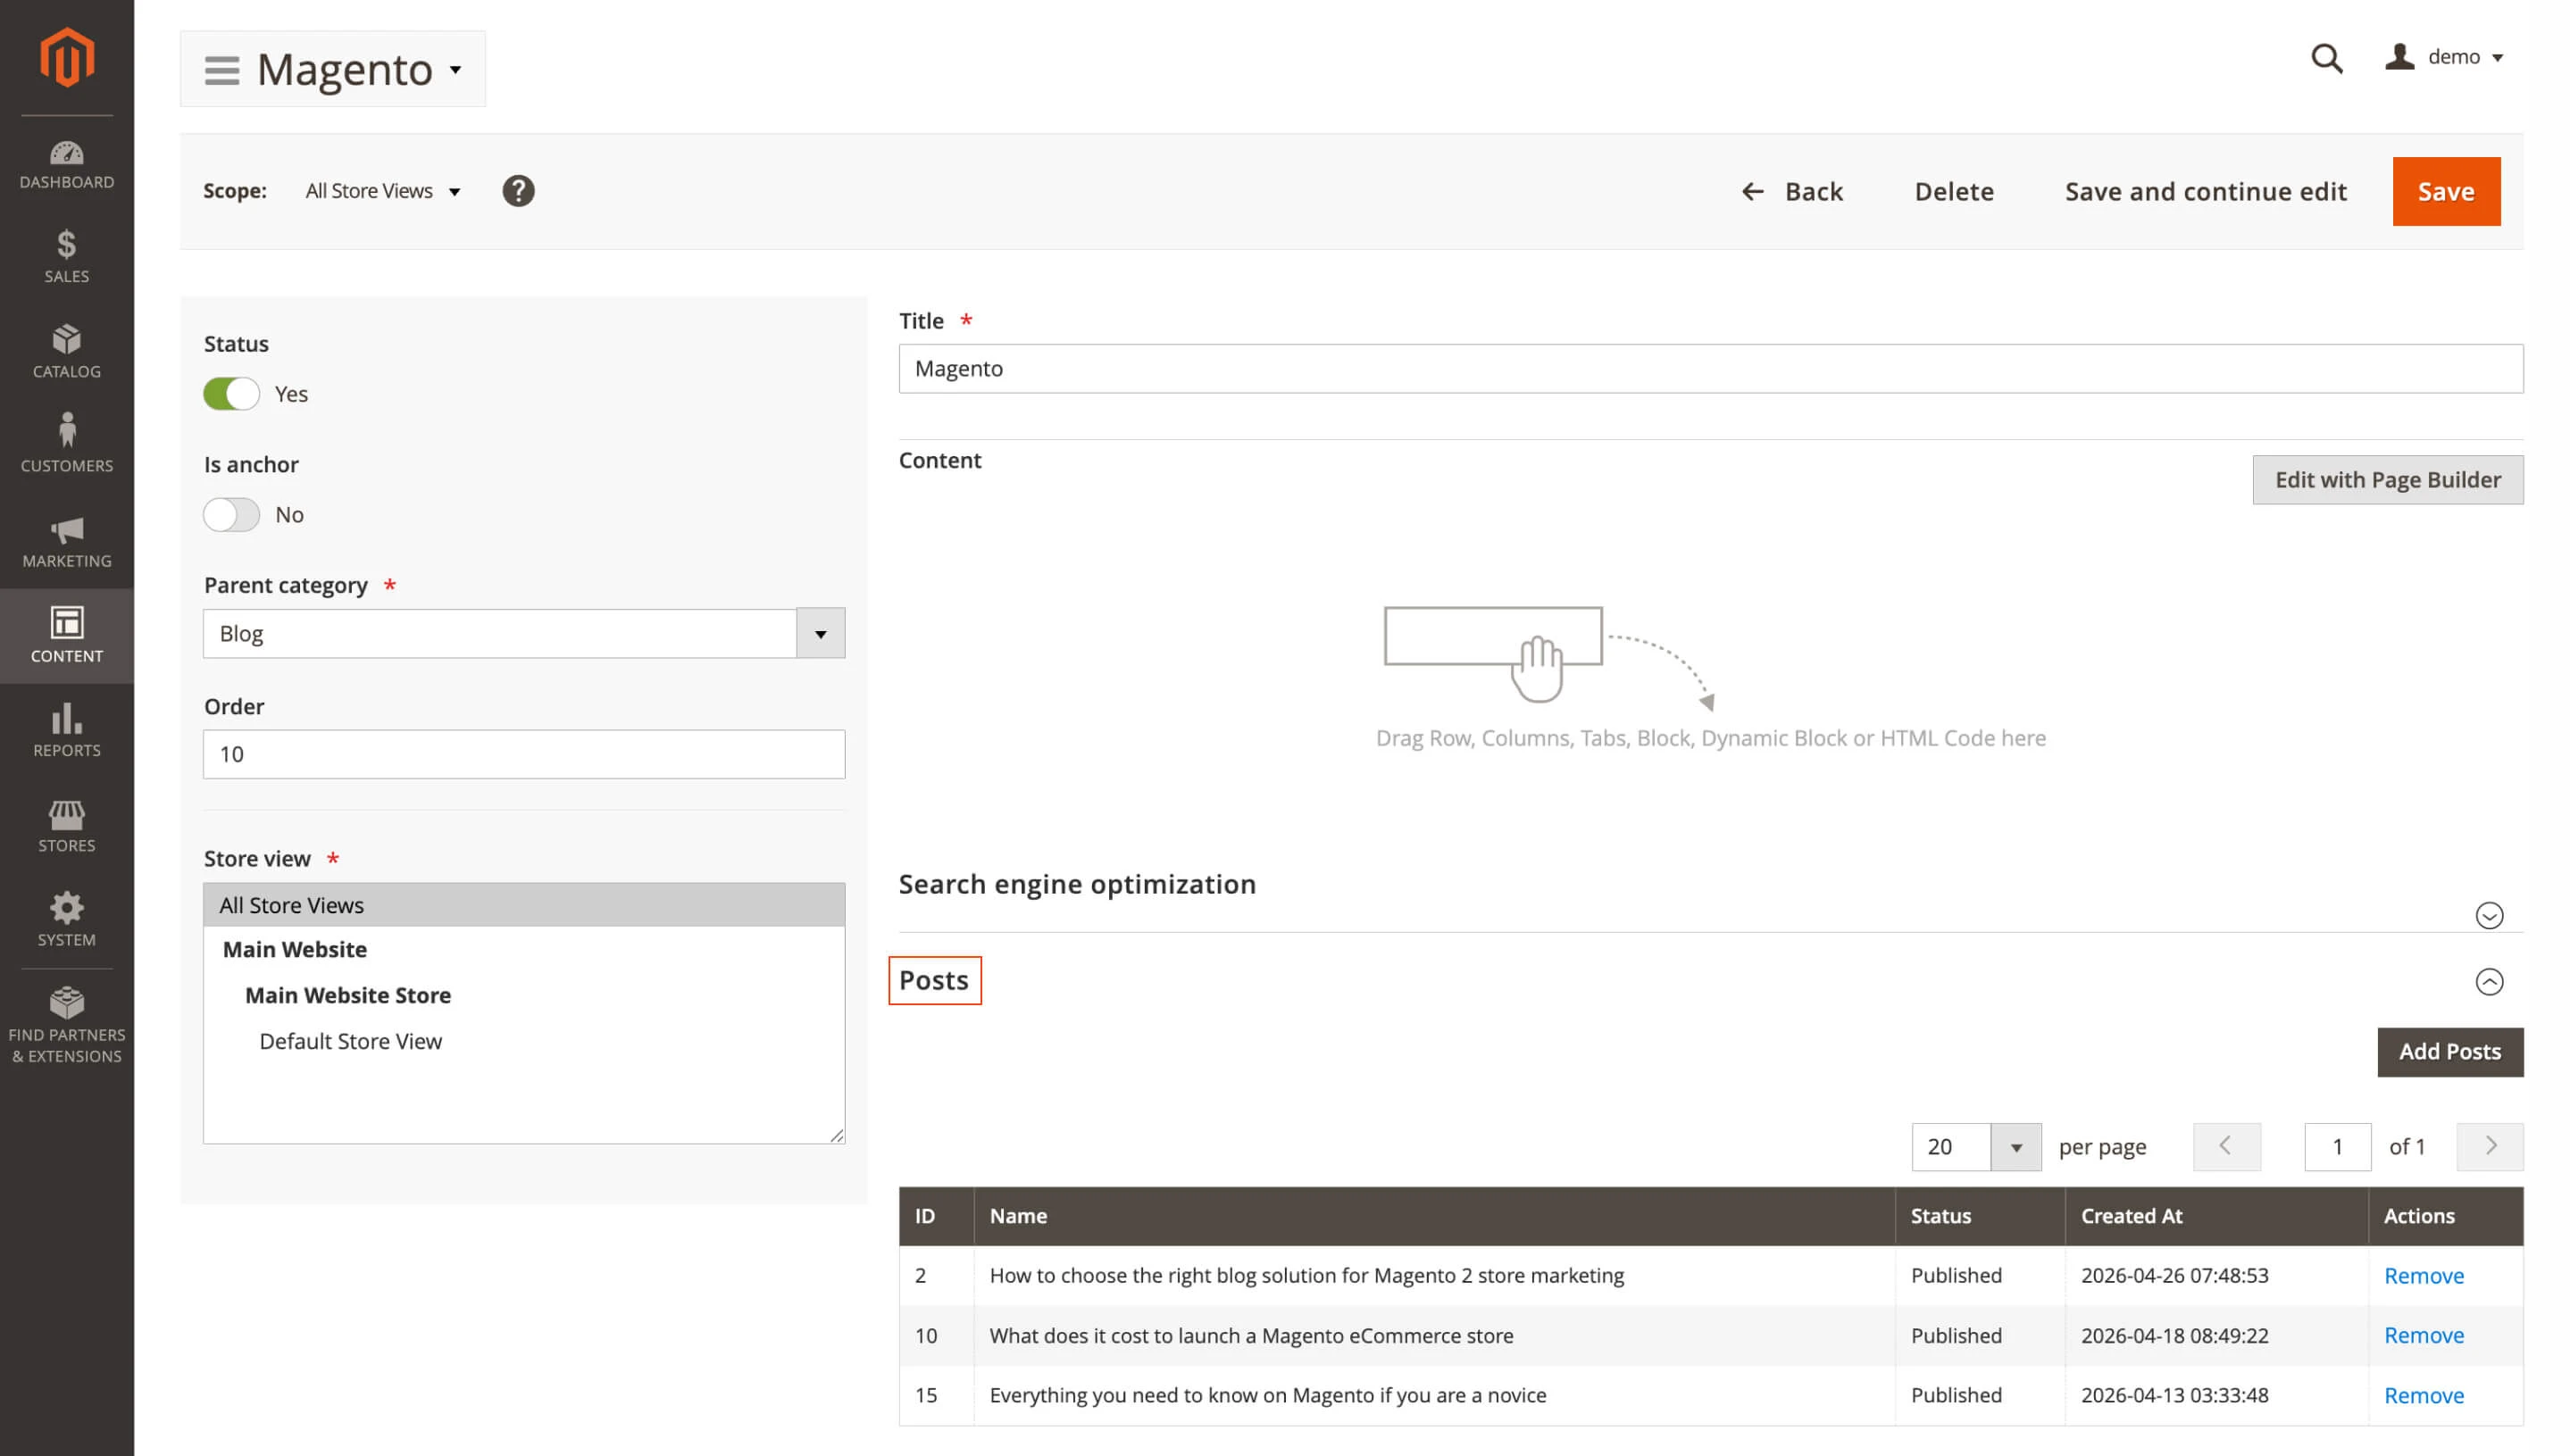Viewport: 2570px width, 1456px height.
Task: Click Save and continue edit
Action: coord(2206,191)
